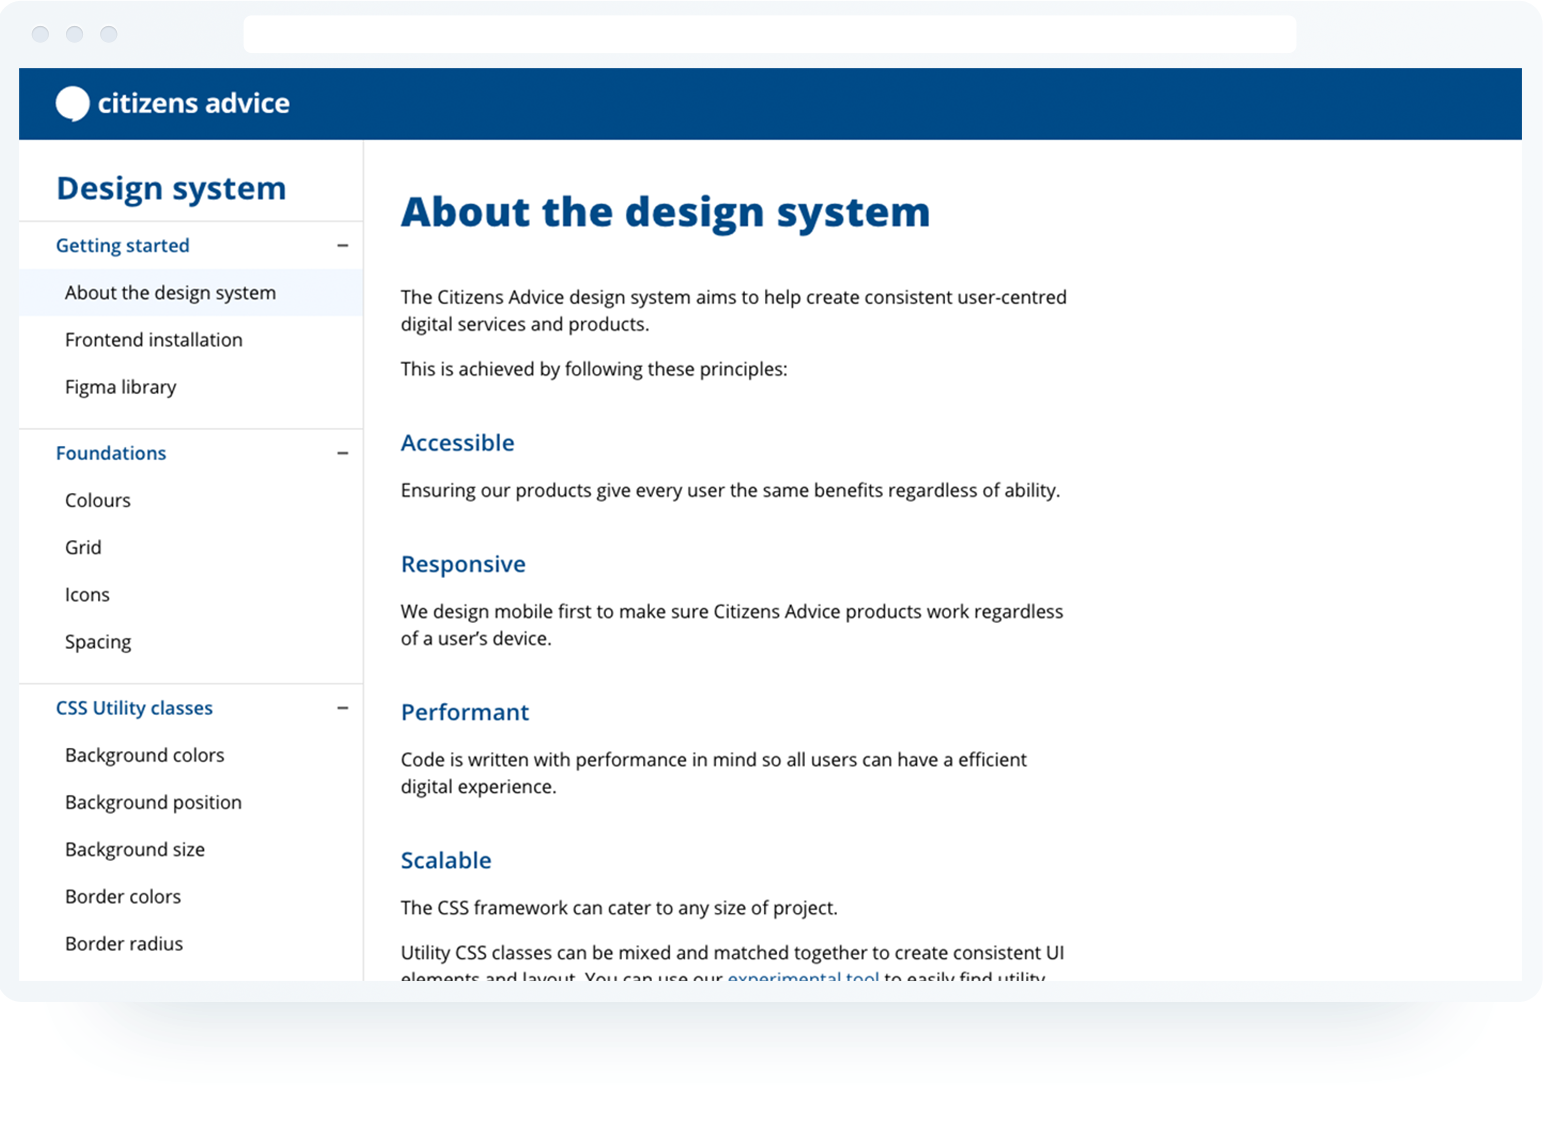
Task: Open Border radius utility page
Action: point(124,943)
